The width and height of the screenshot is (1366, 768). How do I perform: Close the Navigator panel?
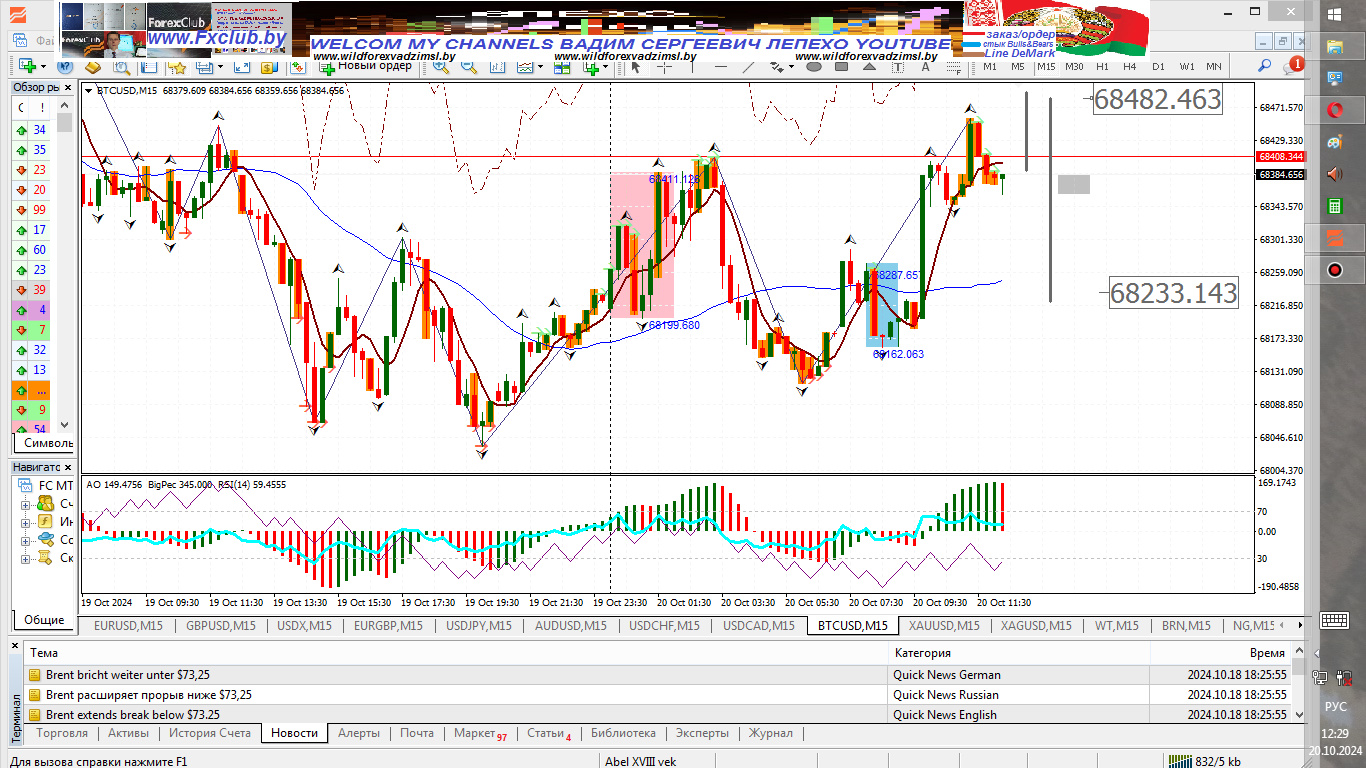tap(68, 467)
